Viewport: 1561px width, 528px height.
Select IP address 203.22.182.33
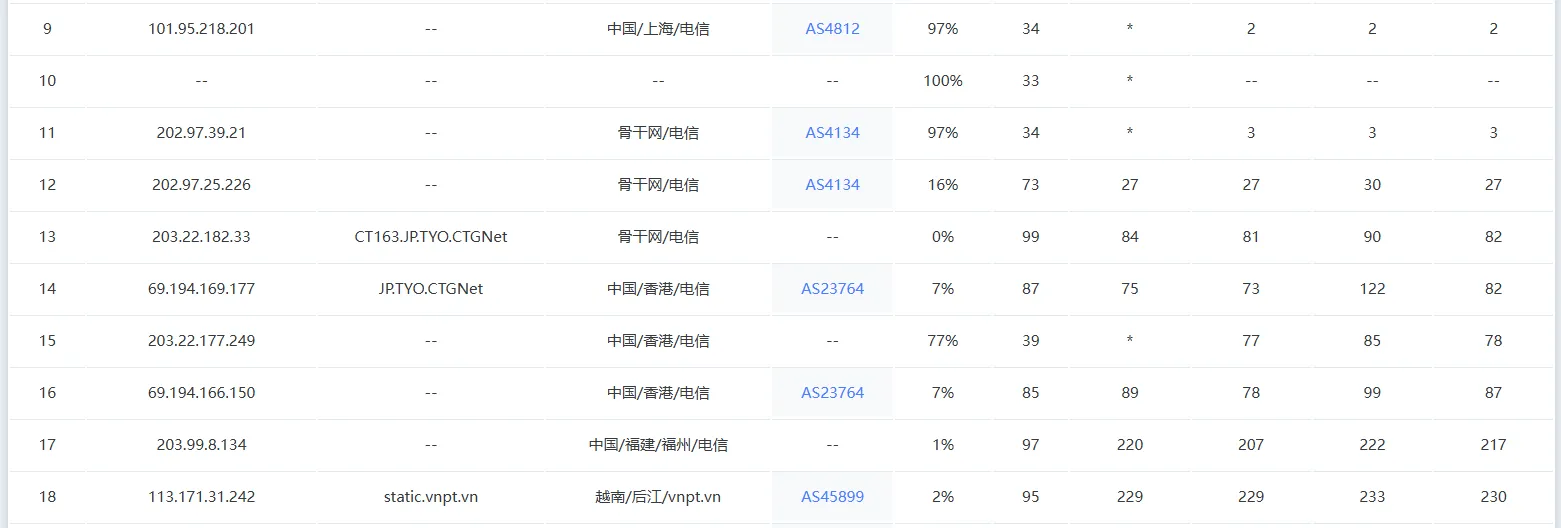pos(201,237)
